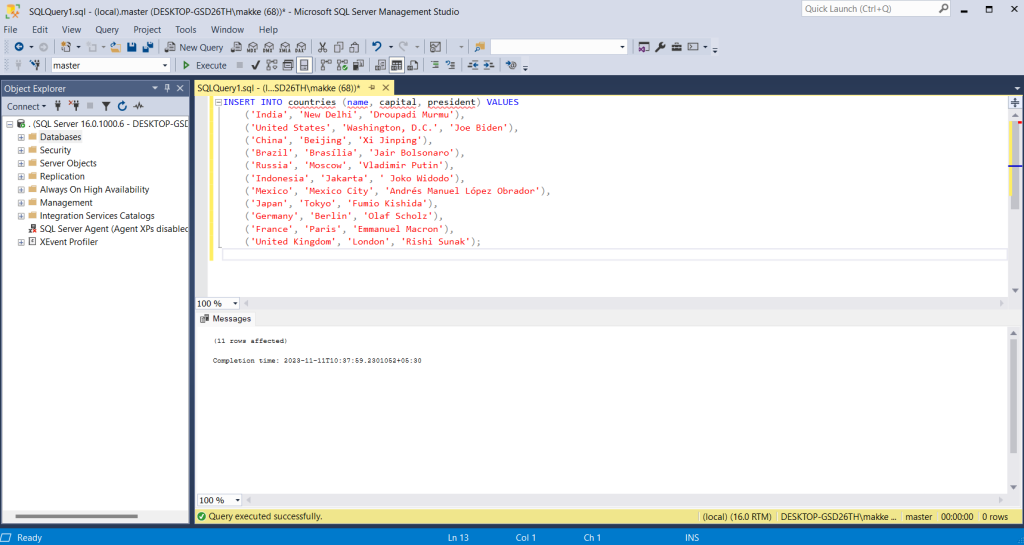This screenshot has width=1024, height=545.
Task: Select the Messages tab
Action: [226, 319]
